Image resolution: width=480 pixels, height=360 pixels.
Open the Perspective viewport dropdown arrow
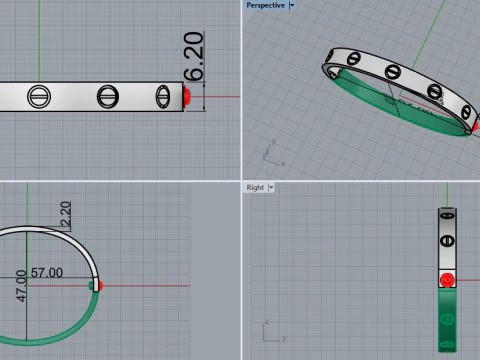pos(292,5)
